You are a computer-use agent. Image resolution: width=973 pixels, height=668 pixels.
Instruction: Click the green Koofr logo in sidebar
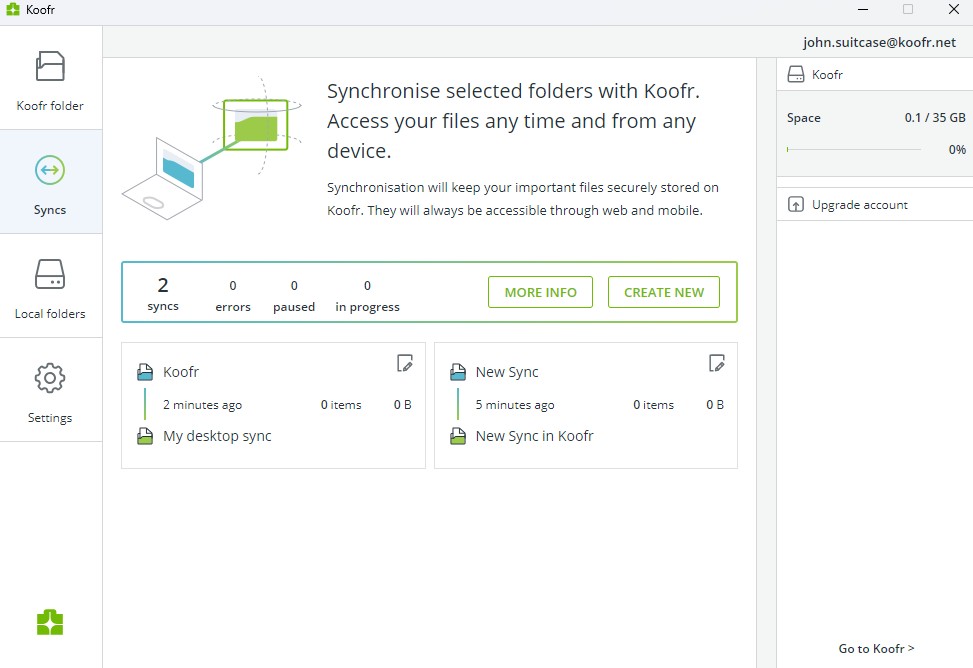click(50, 622)
